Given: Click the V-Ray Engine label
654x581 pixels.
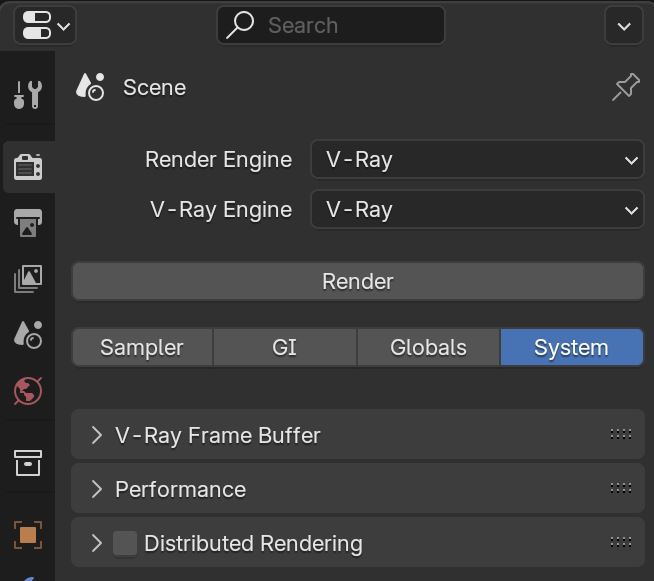Looking at the screenshot, I should [221, 210].
